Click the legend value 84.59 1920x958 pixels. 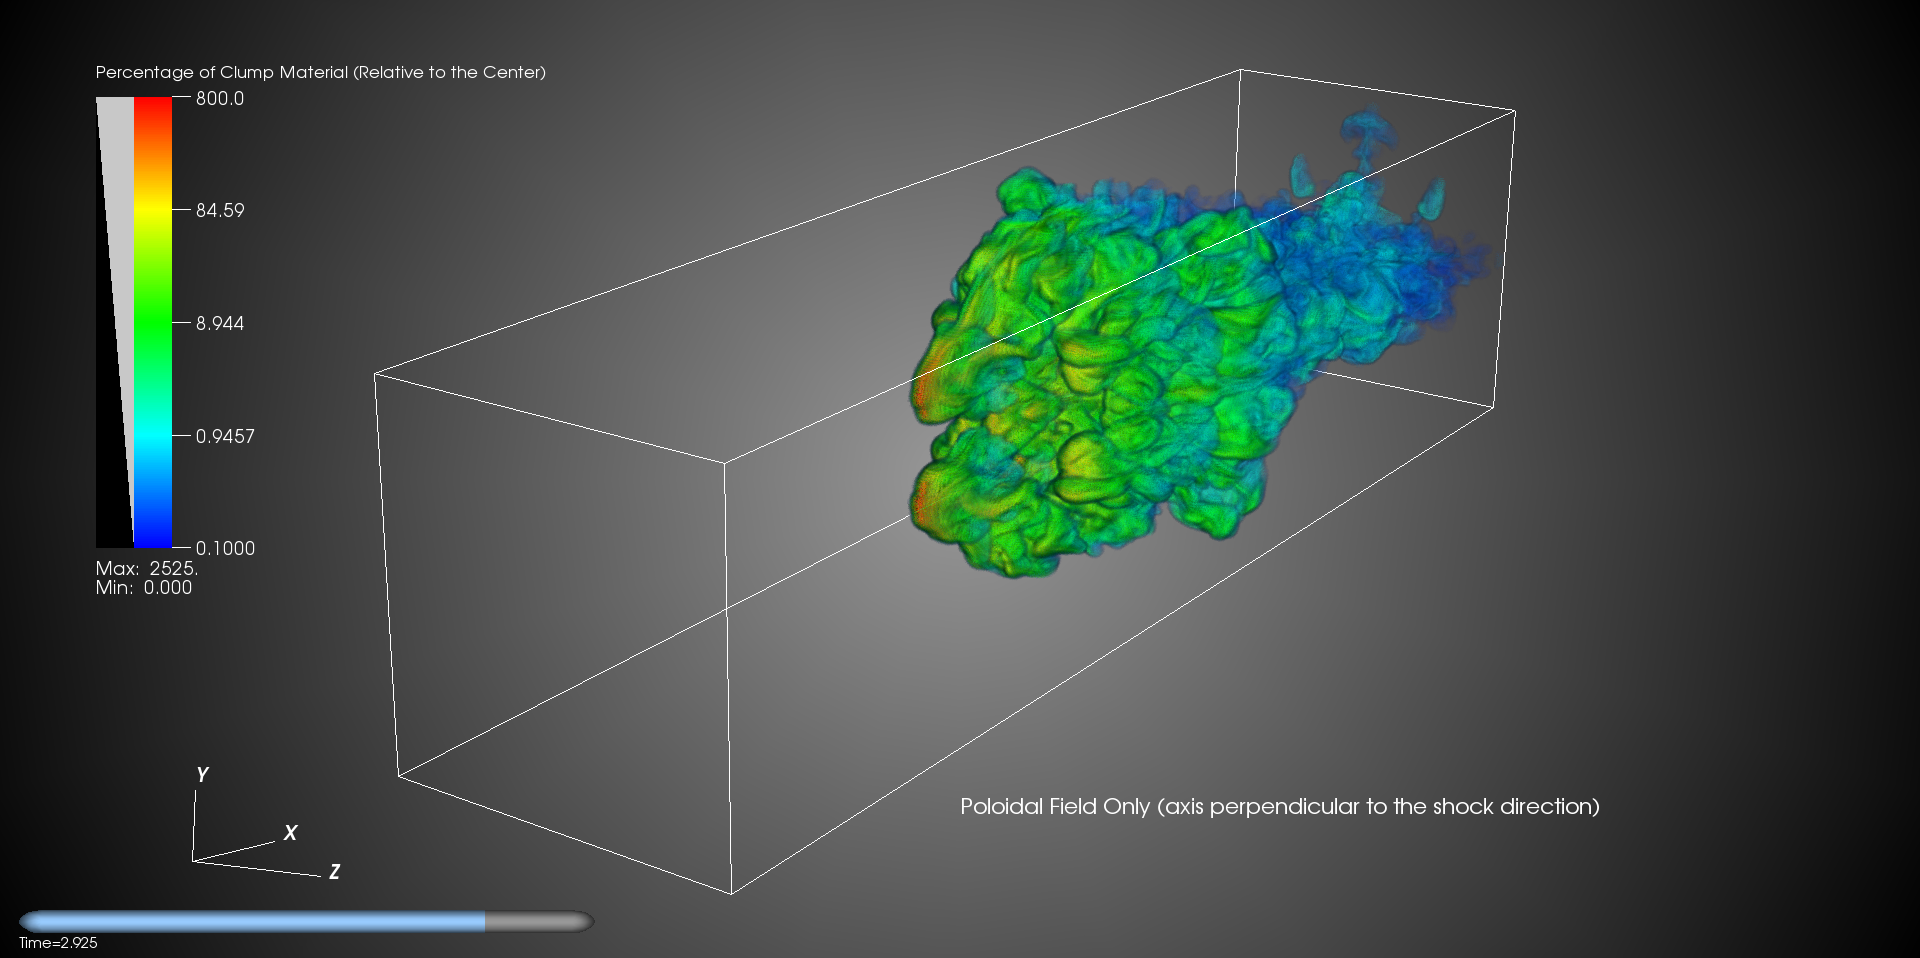pos(220,210)
